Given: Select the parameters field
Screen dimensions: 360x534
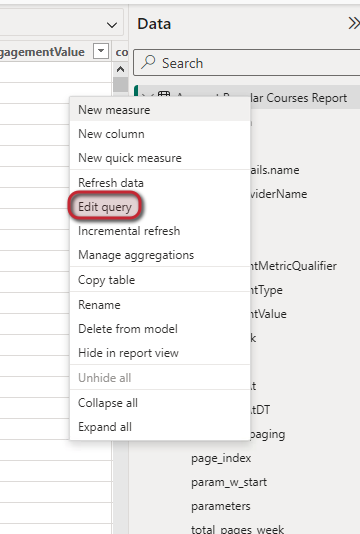Looking at the screenshot, I should click(x=221, y=506).
